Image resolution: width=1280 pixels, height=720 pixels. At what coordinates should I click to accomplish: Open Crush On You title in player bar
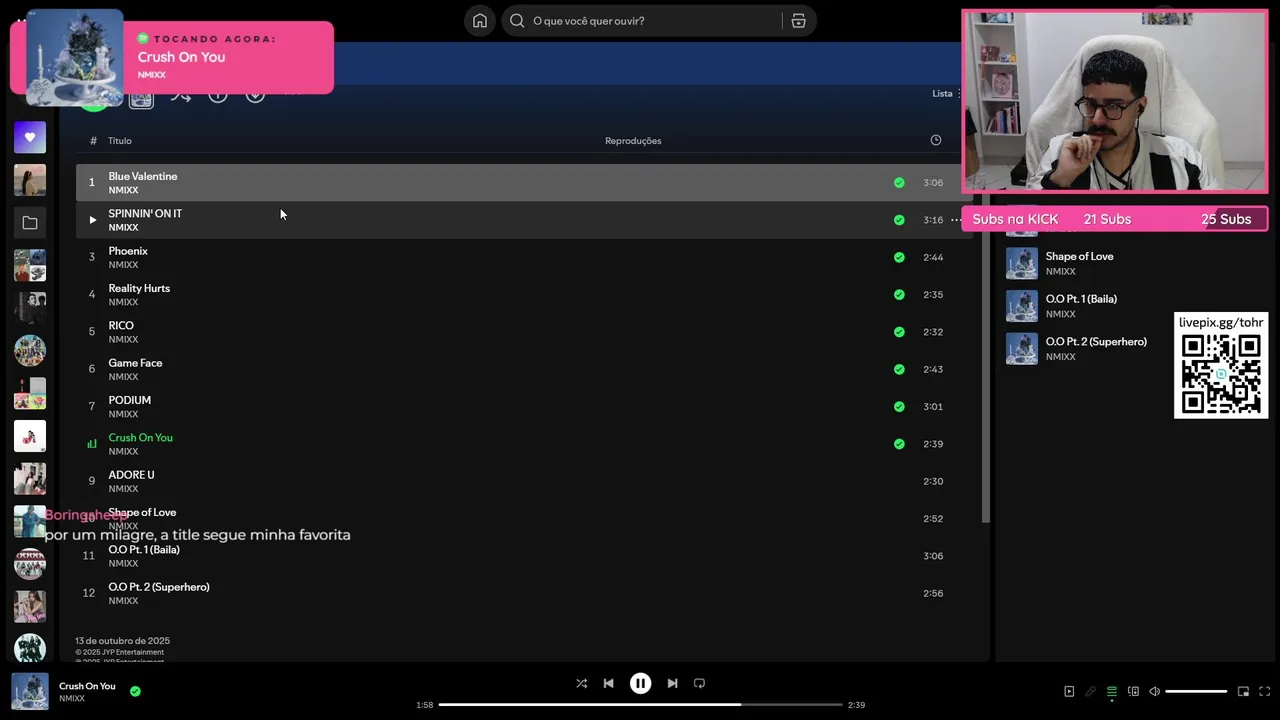(87, 686)
